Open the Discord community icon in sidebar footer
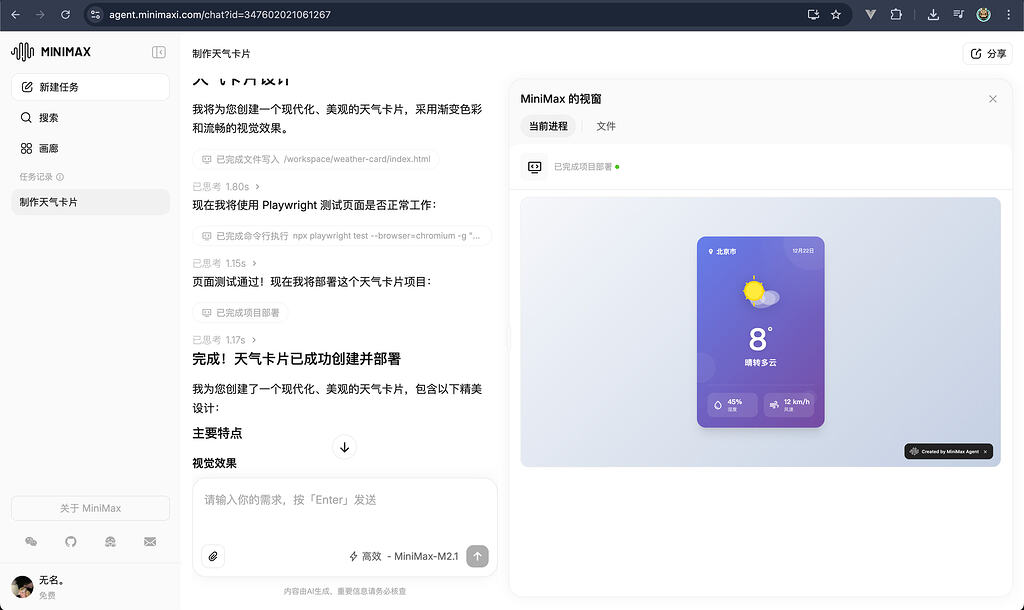The width and height of the screenshot is (1024, 610). [x=110, y=541]
